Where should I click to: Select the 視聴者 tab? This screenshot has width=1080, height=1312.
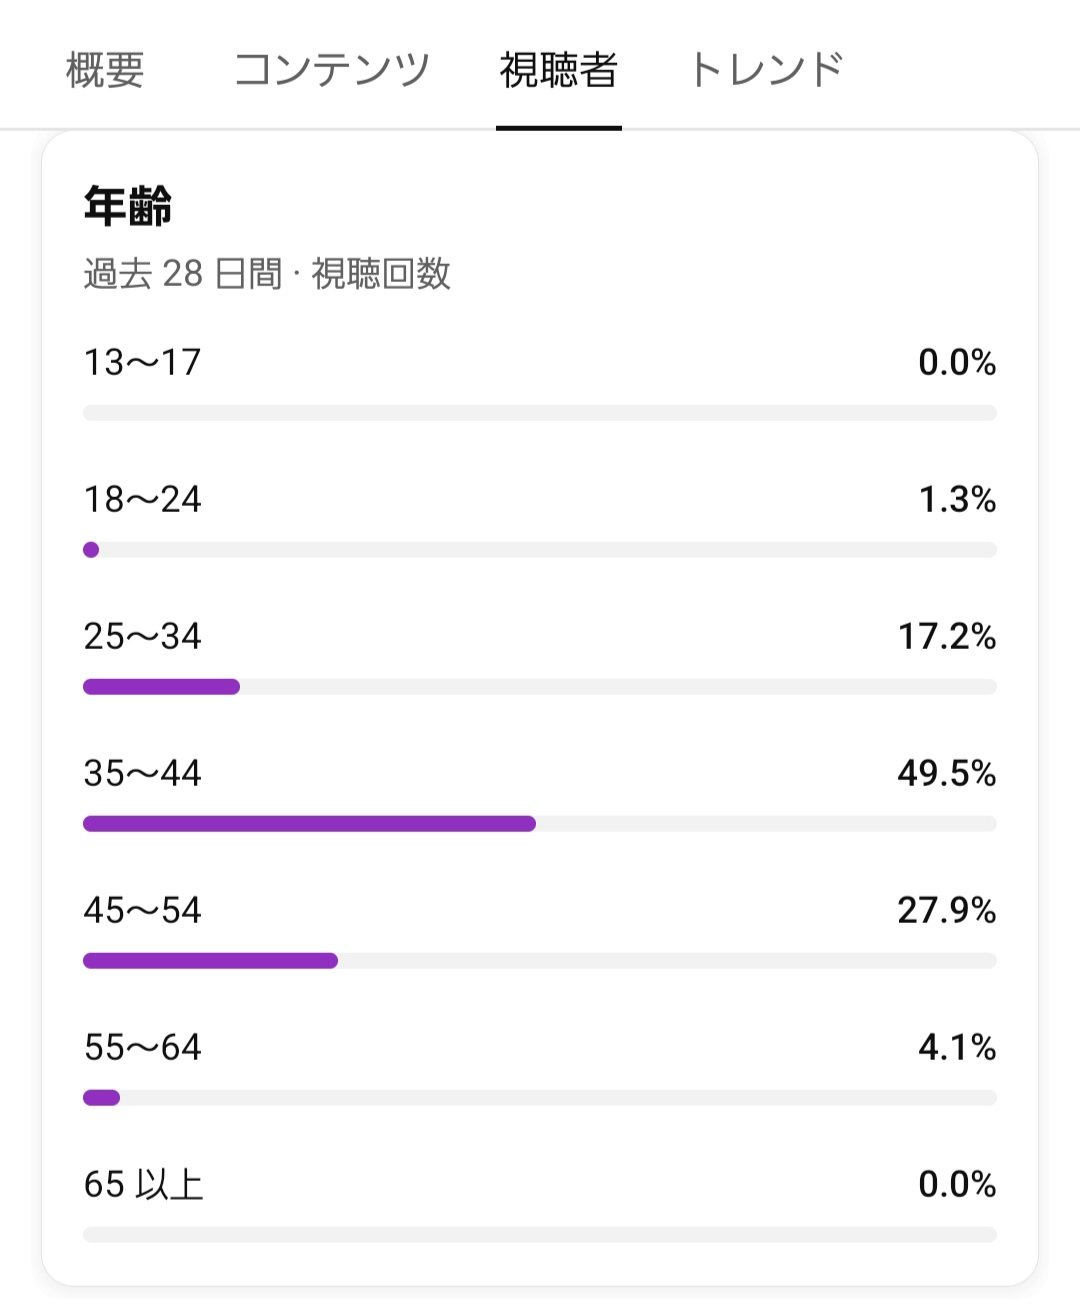point(559,70)
